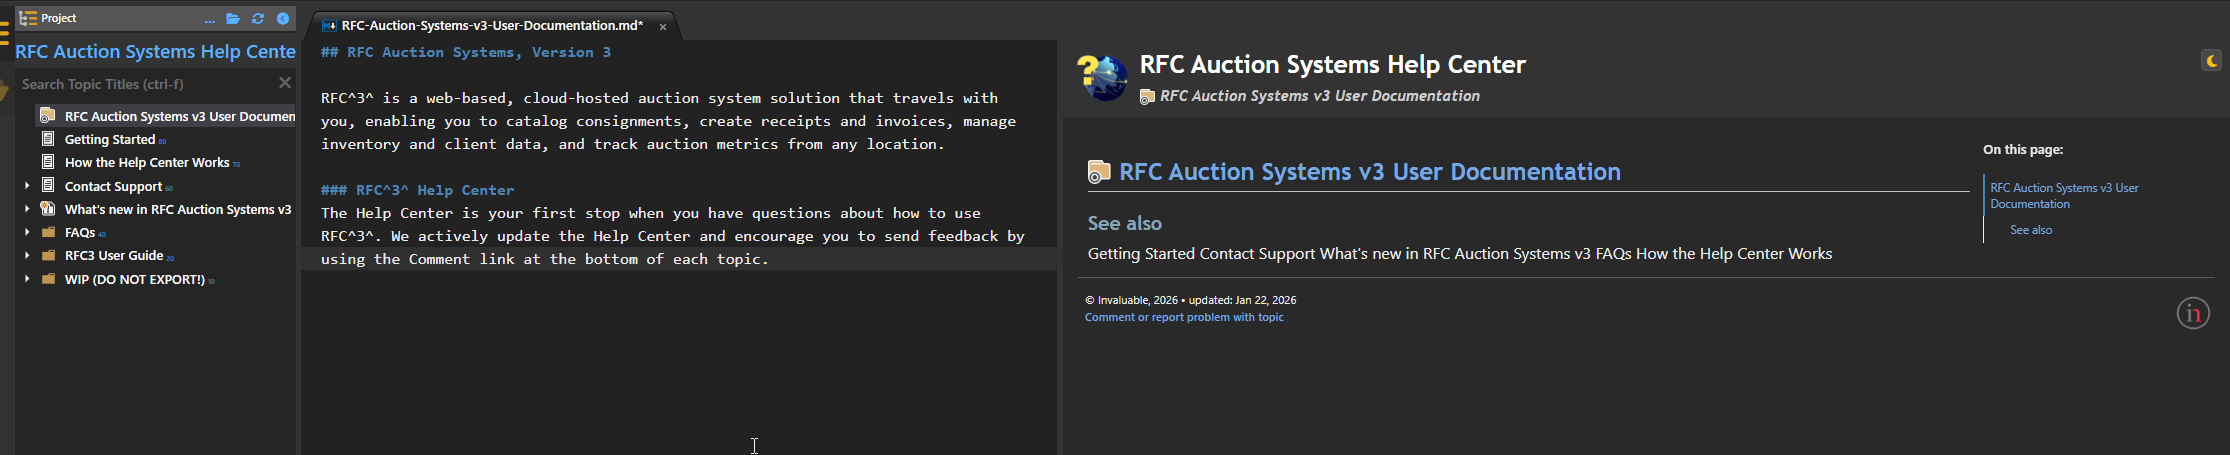Select the RFC-Auction-Systems-v3-User-Documentation.md tab
Screen dimensions: 2230x455
[490, 26]
